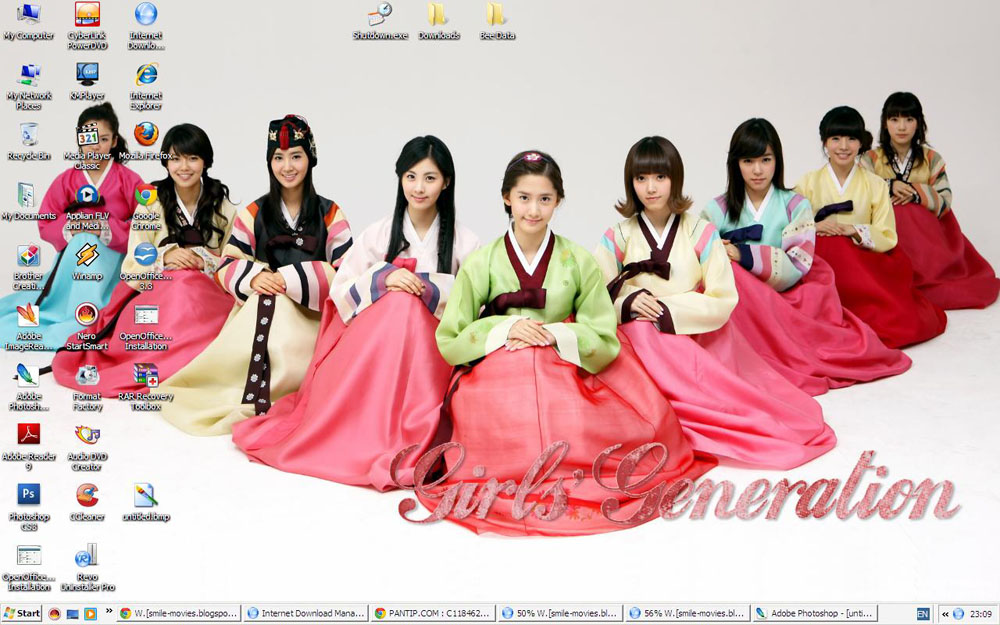Viewport: 1000px width, 625px height.
Task: Open the Start menu
Action: [22, 614]
